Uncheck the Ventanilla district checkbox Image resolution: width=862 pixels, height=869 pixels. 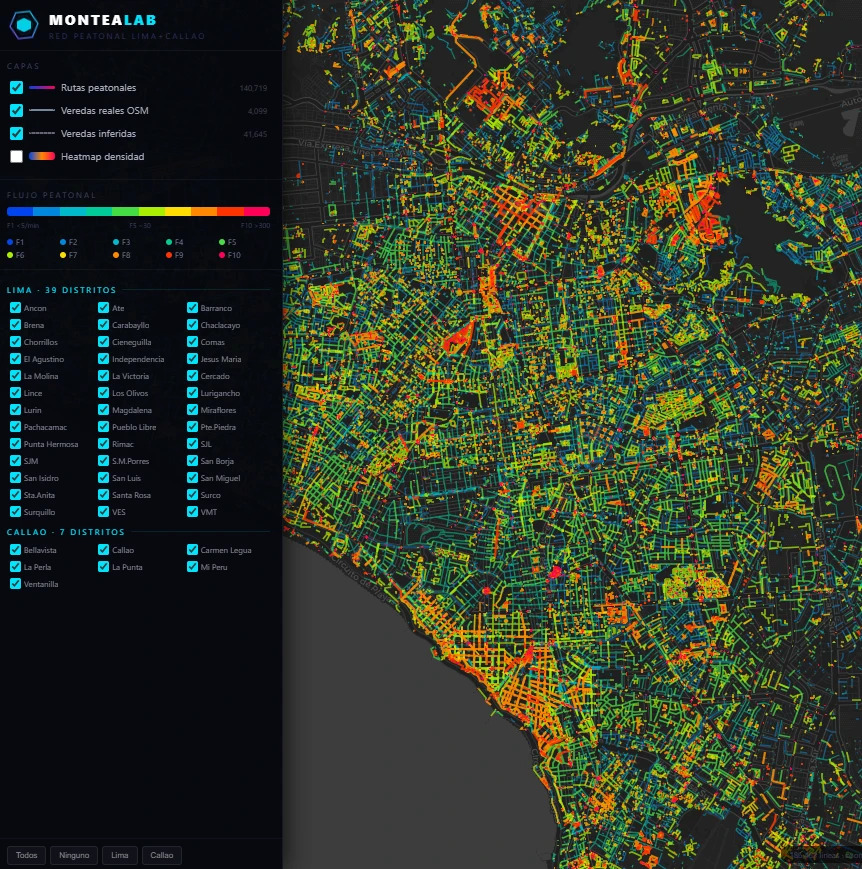pos(16,584)
